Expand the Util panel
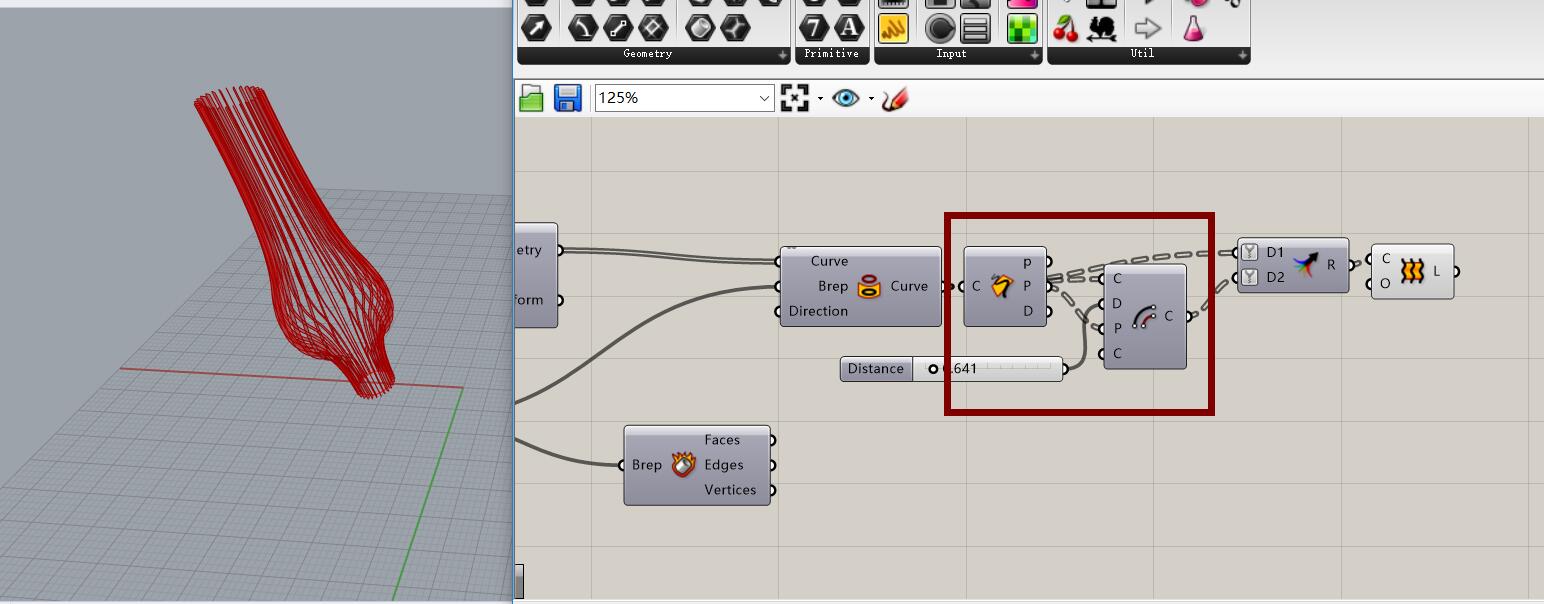1544x604 pixels. [x=1243, y=55]
